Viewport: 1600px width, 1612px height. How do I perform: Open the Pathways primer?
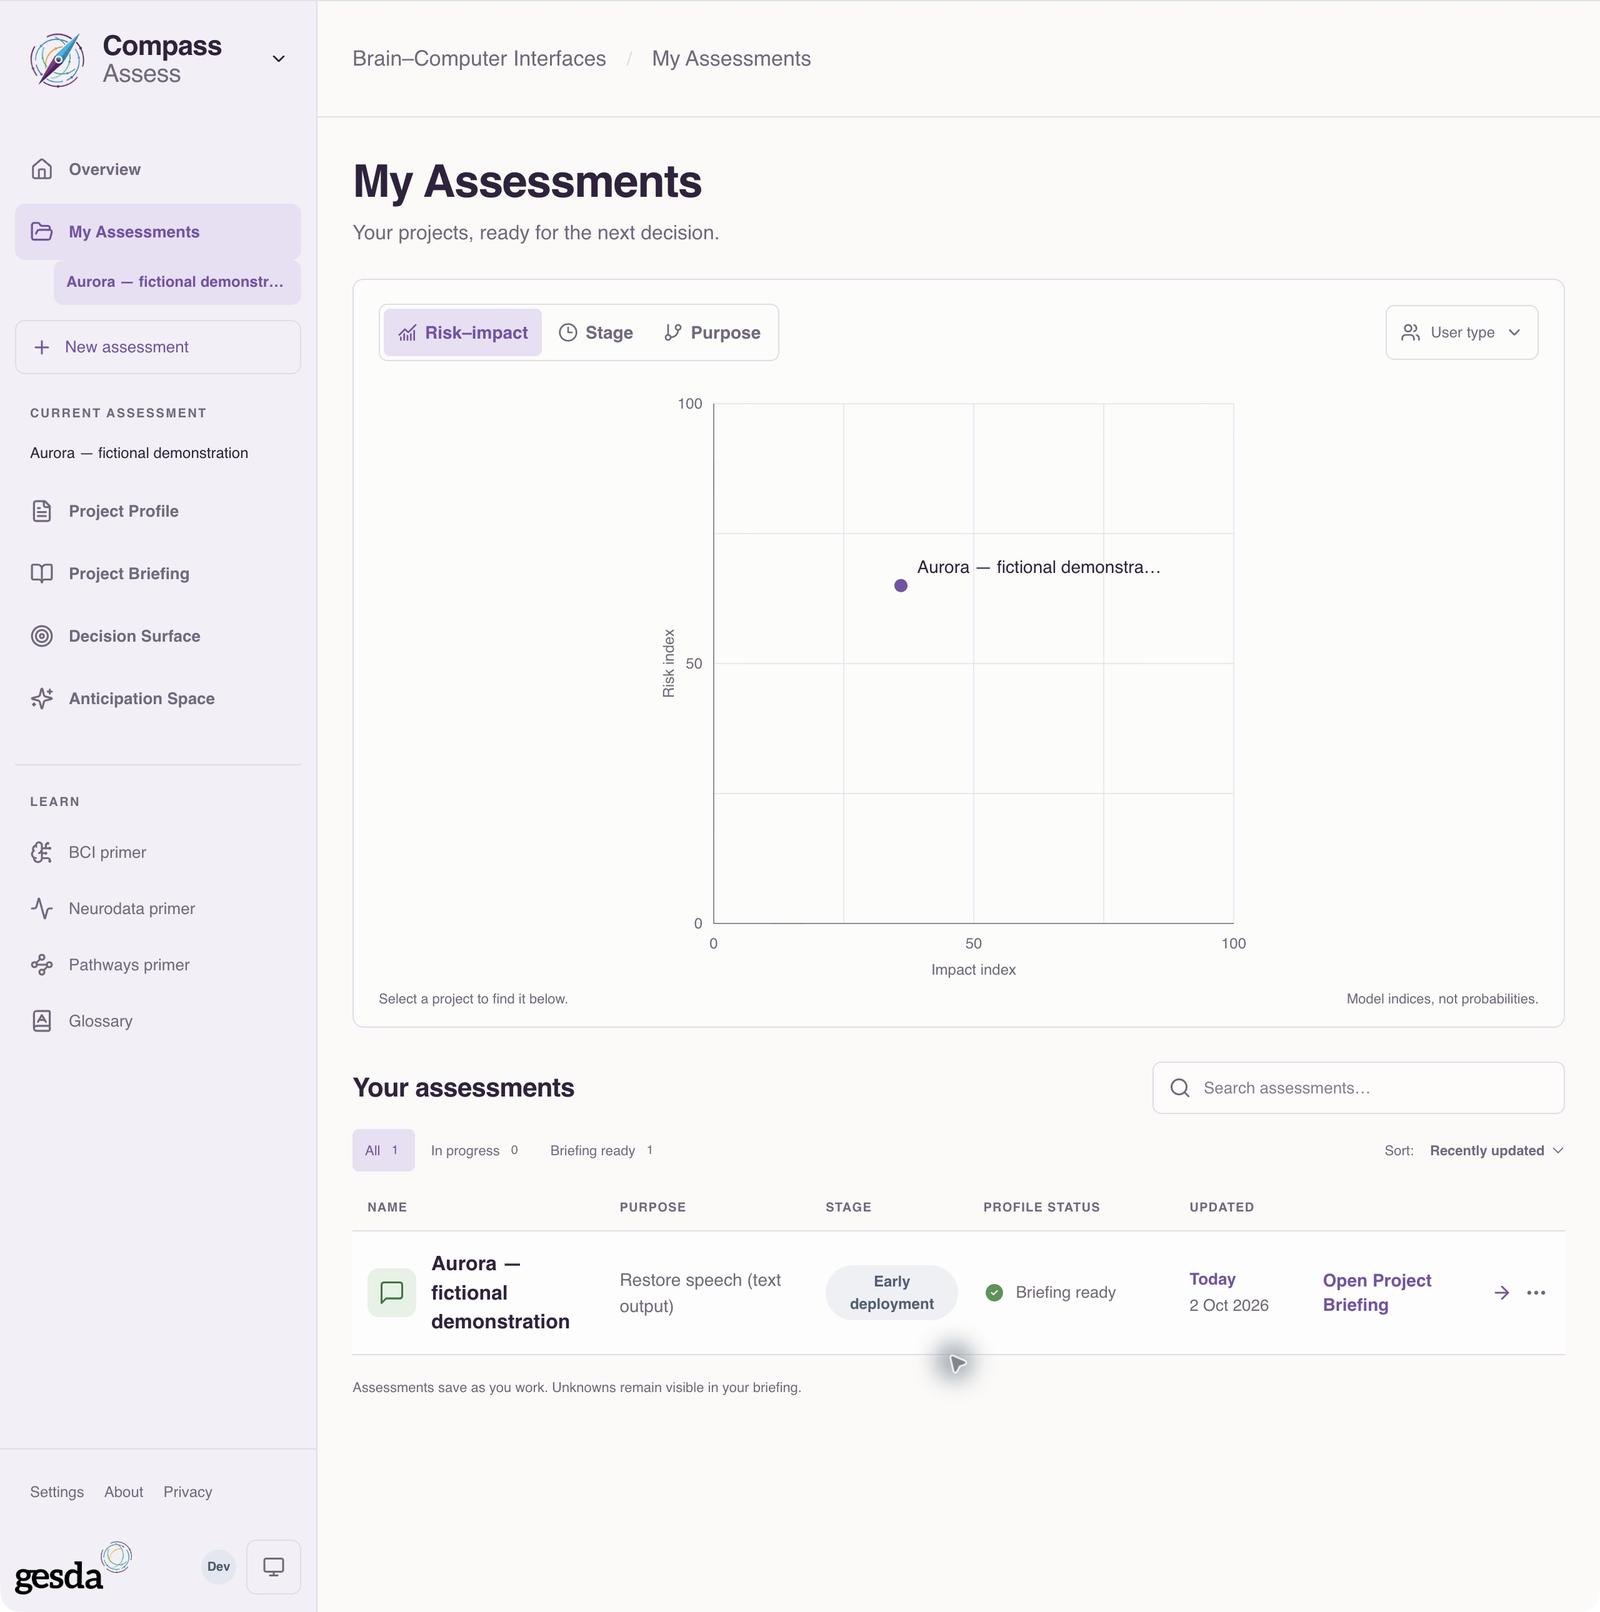point(158,965)
